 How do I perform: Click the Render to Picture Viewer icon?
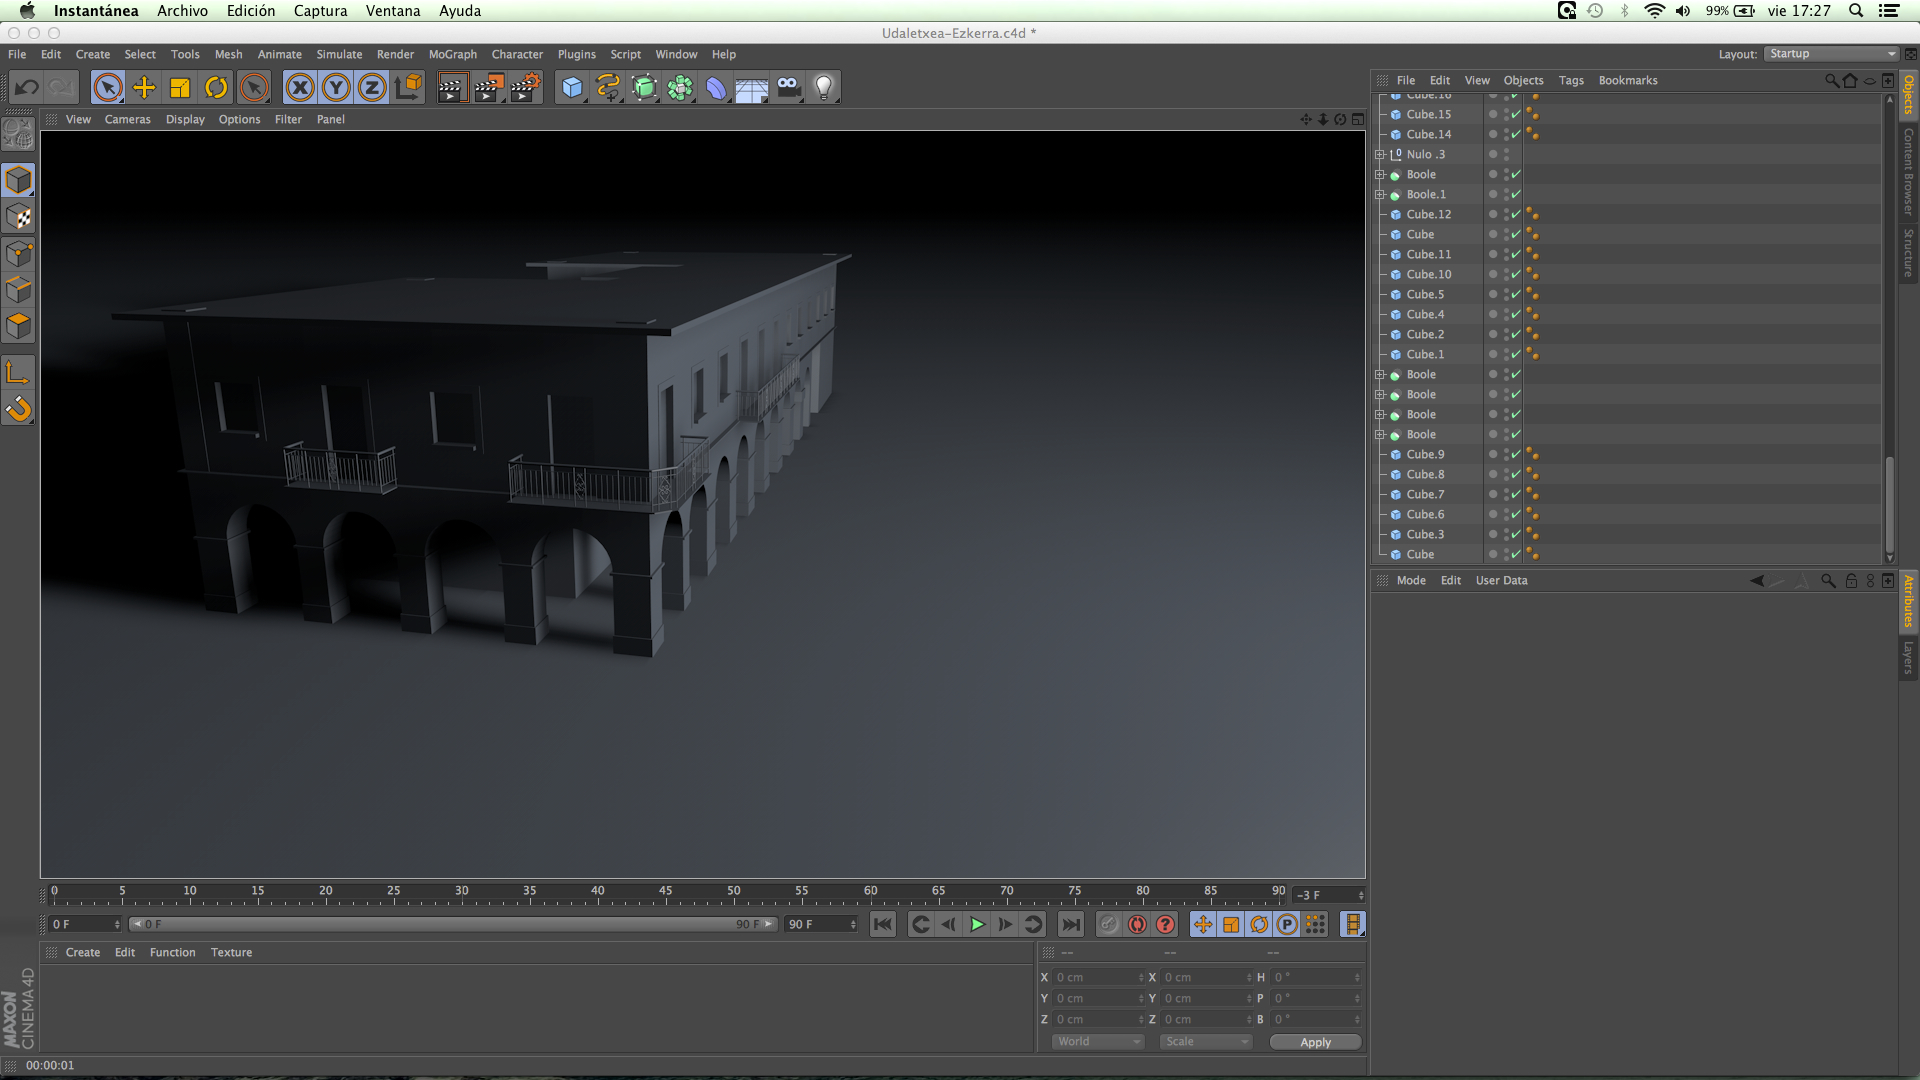click(x=488, y=88)
